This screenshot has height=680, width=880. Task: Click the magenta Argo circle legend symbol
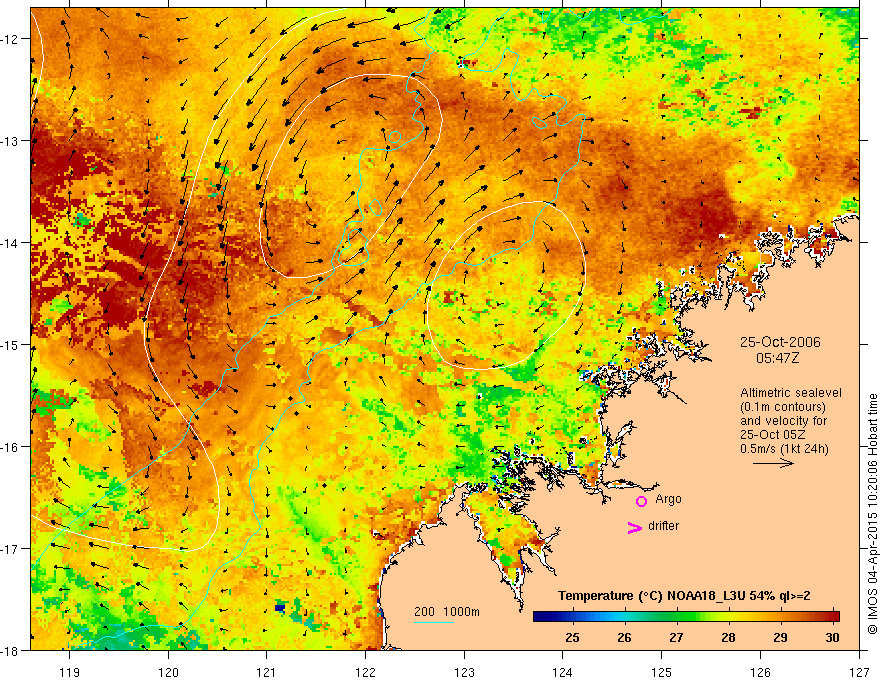pos(641,501)
